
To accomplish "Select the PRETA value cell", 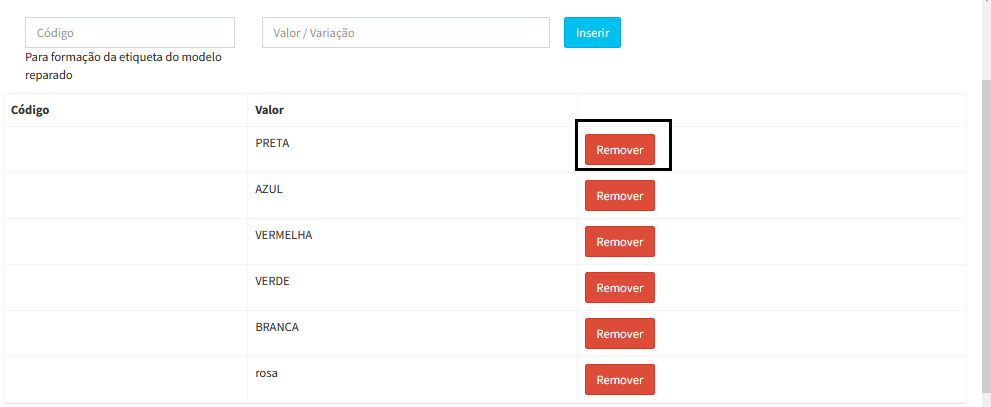I will [272, 143].
